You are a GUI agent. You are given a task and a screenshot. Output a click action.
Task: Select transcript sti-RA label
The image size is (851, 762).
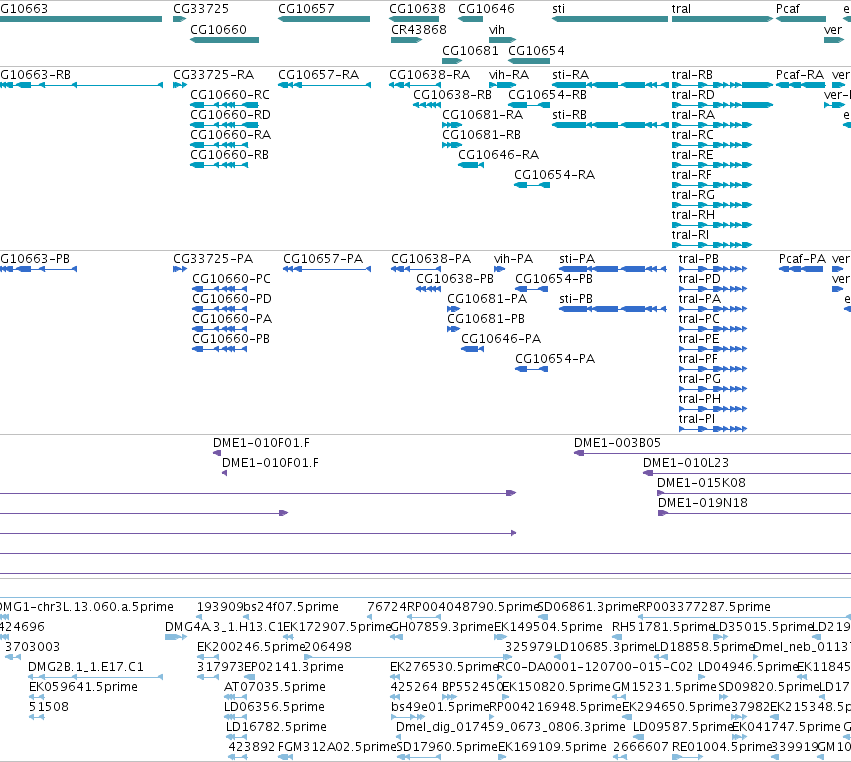click(x=570, y=74)
